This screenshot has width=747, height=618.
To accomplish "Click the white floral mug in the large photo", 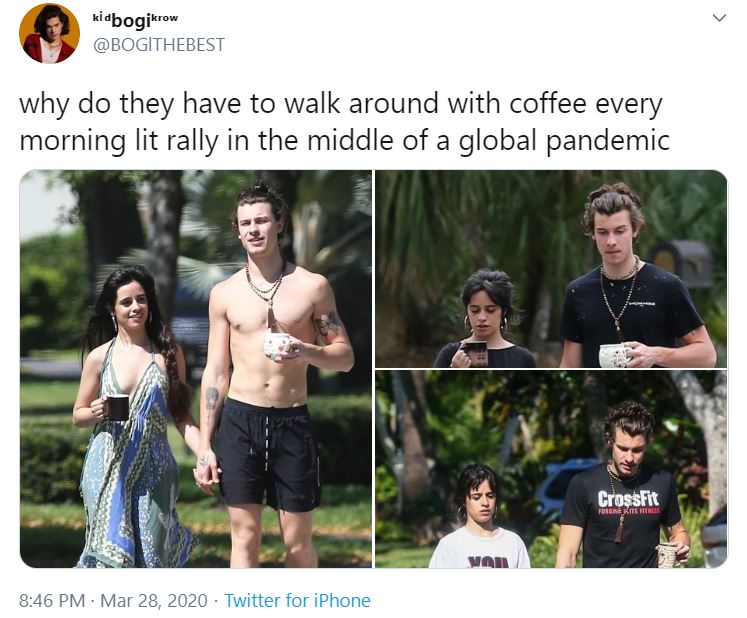I will (277, 345).
